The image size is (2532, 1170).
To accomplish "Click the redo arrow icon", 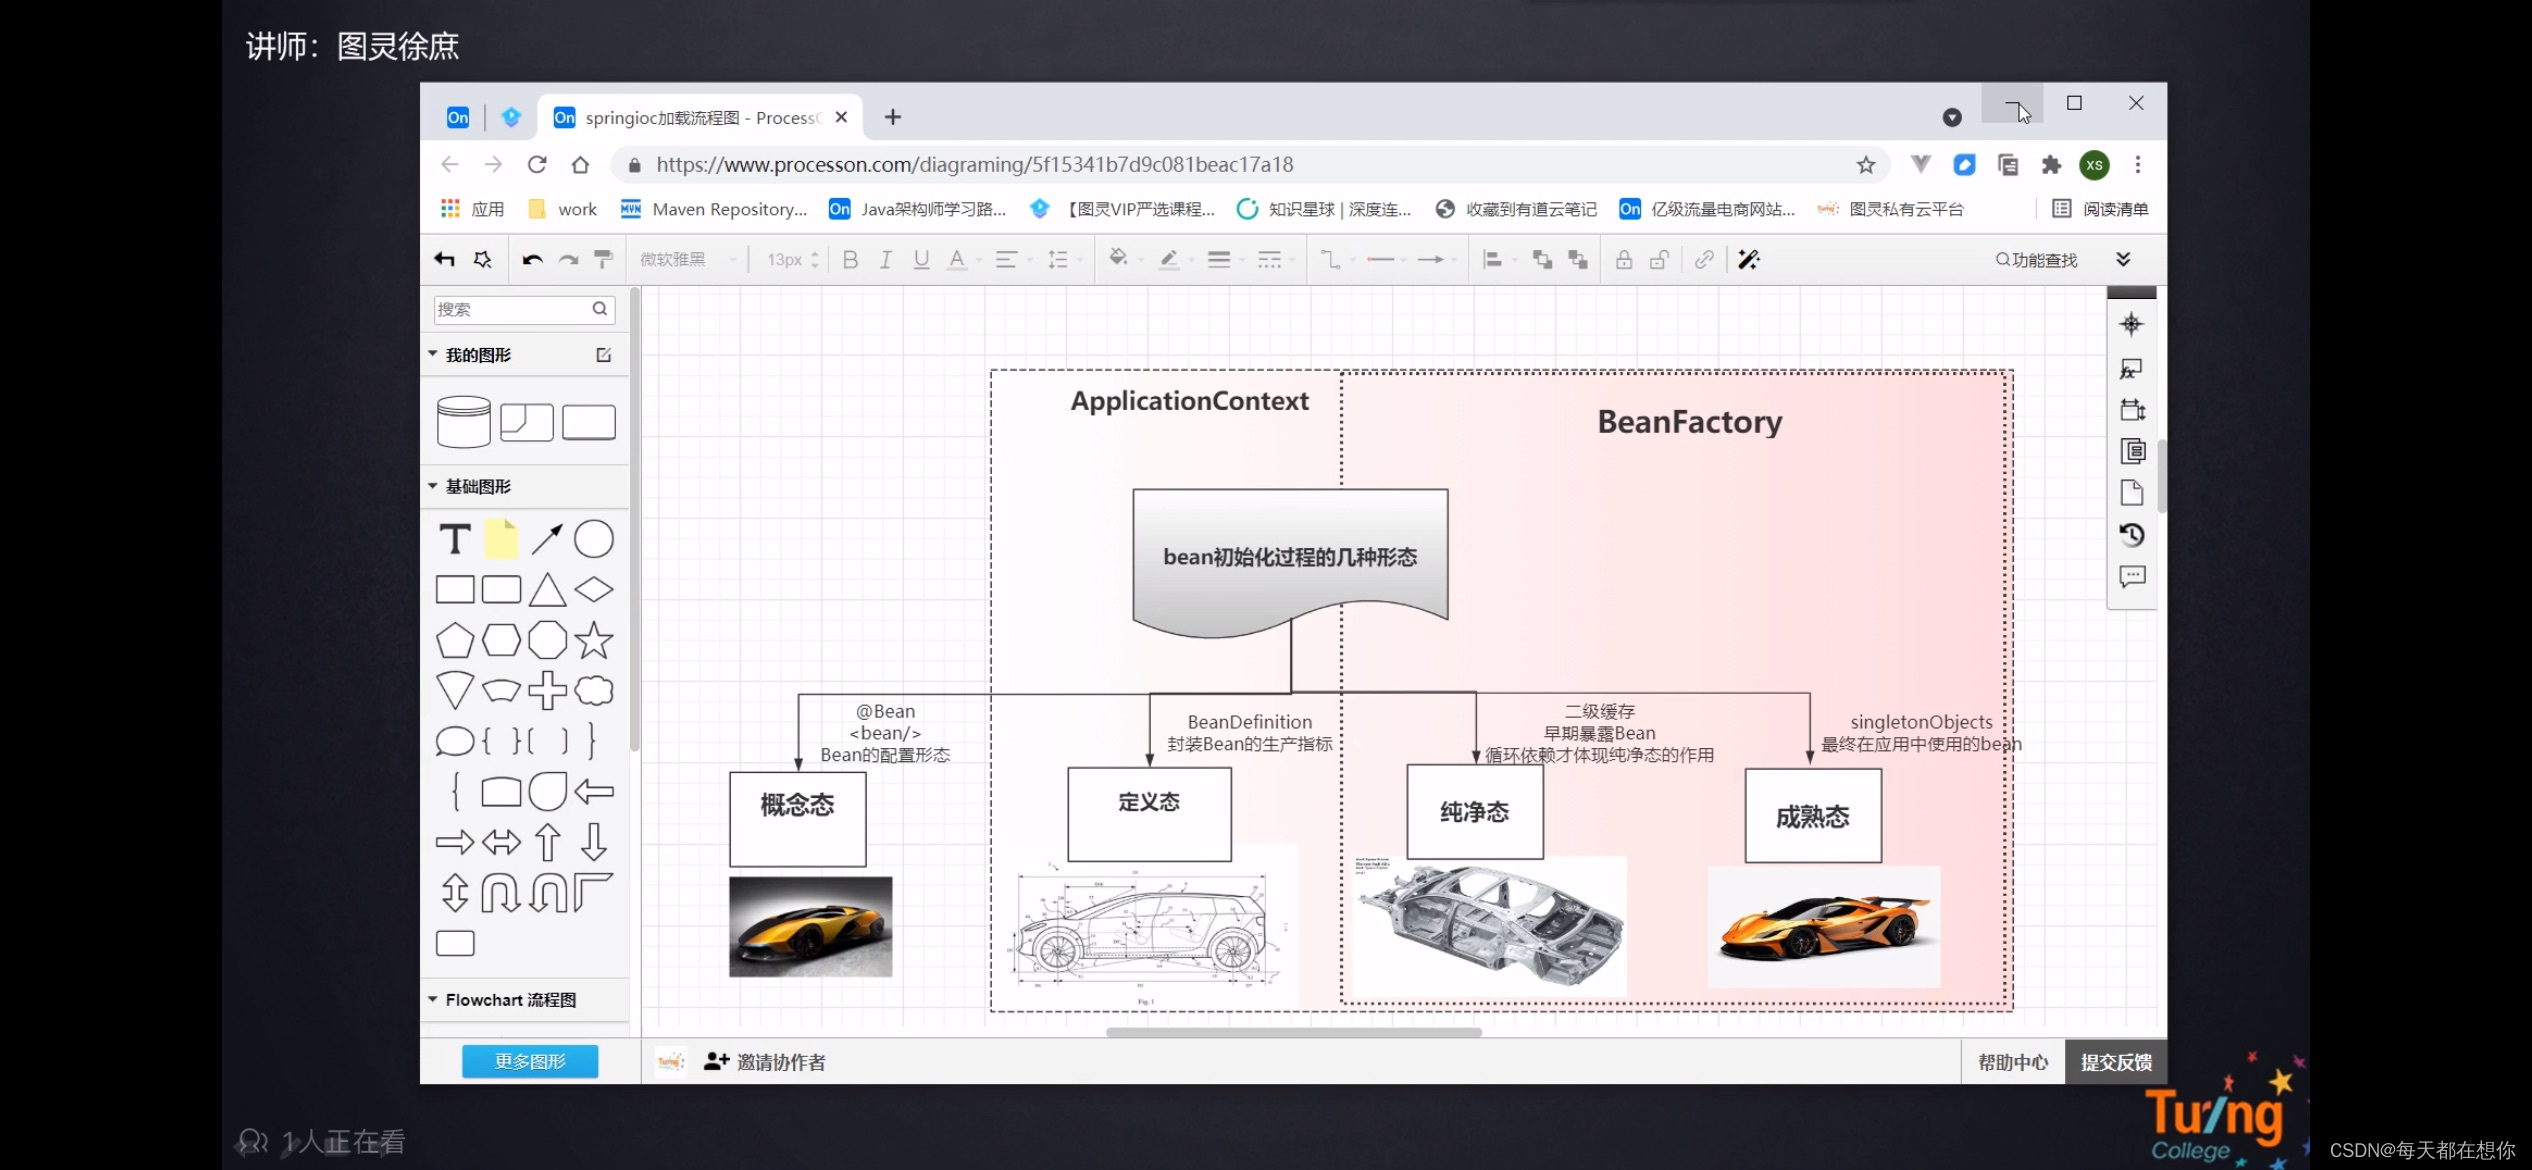I will pyautogui.click(x=565, y=260).
